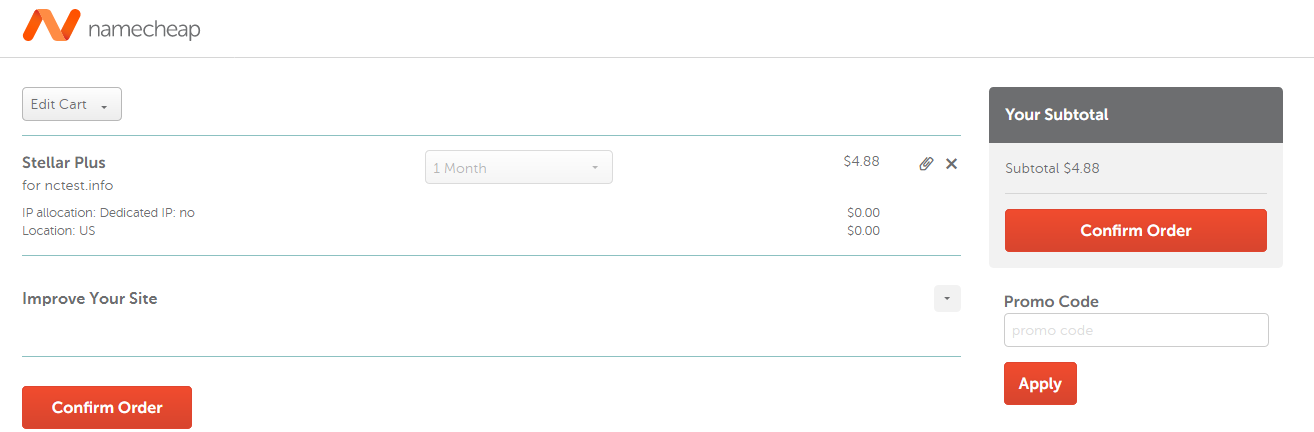The height and width of the screenshot is (432, 1314).
Task: Expand Improve Your Site section arrow
Action: tap(946, 298)
